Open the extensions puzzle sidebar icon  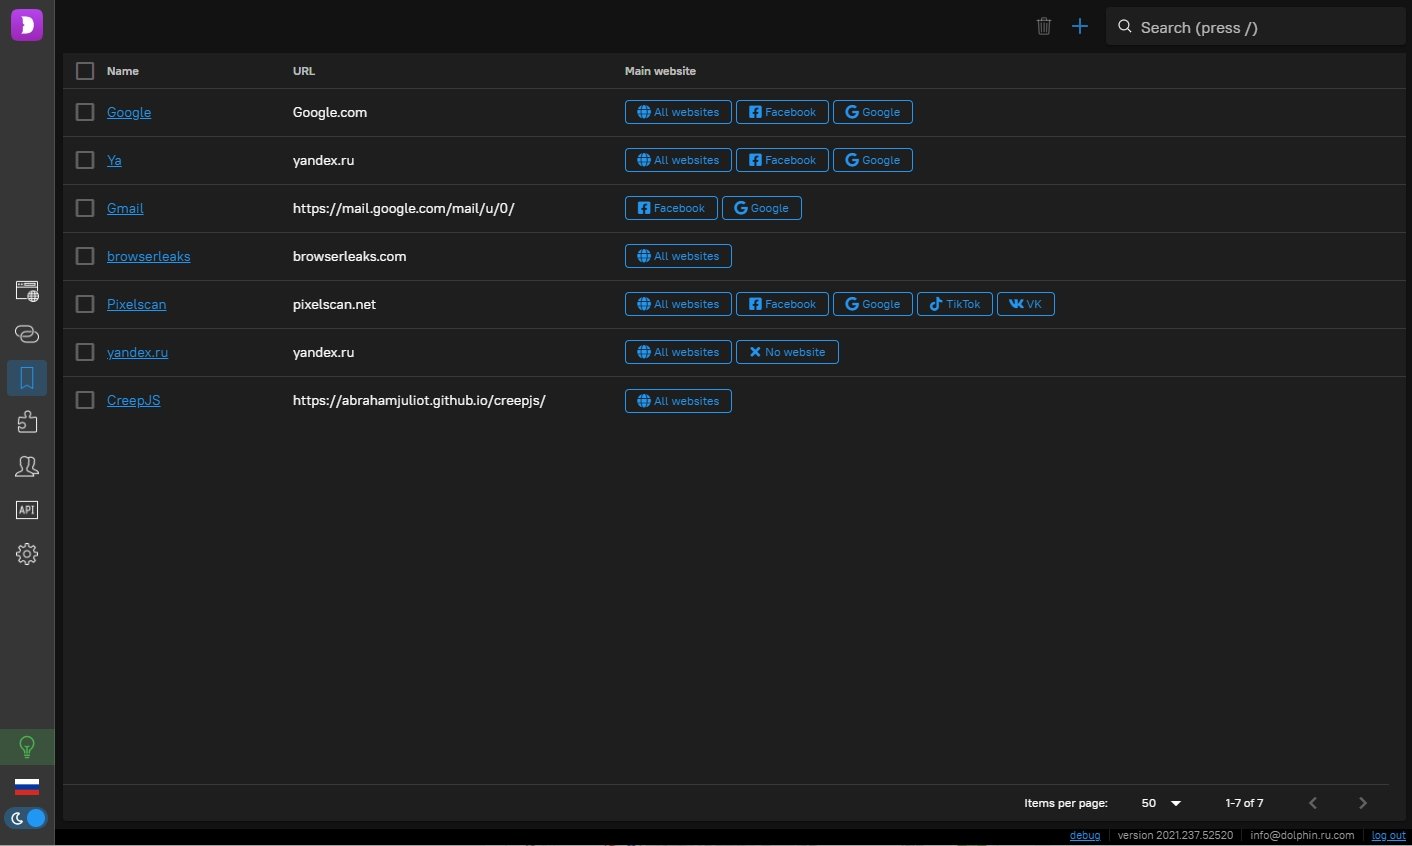(x=27, y=422)
